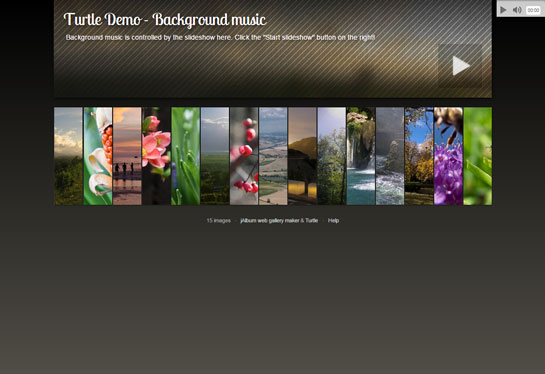Open the orange berries and white petals thumbnail
Viewport: 545px width, 374px height.
(98, 156)
